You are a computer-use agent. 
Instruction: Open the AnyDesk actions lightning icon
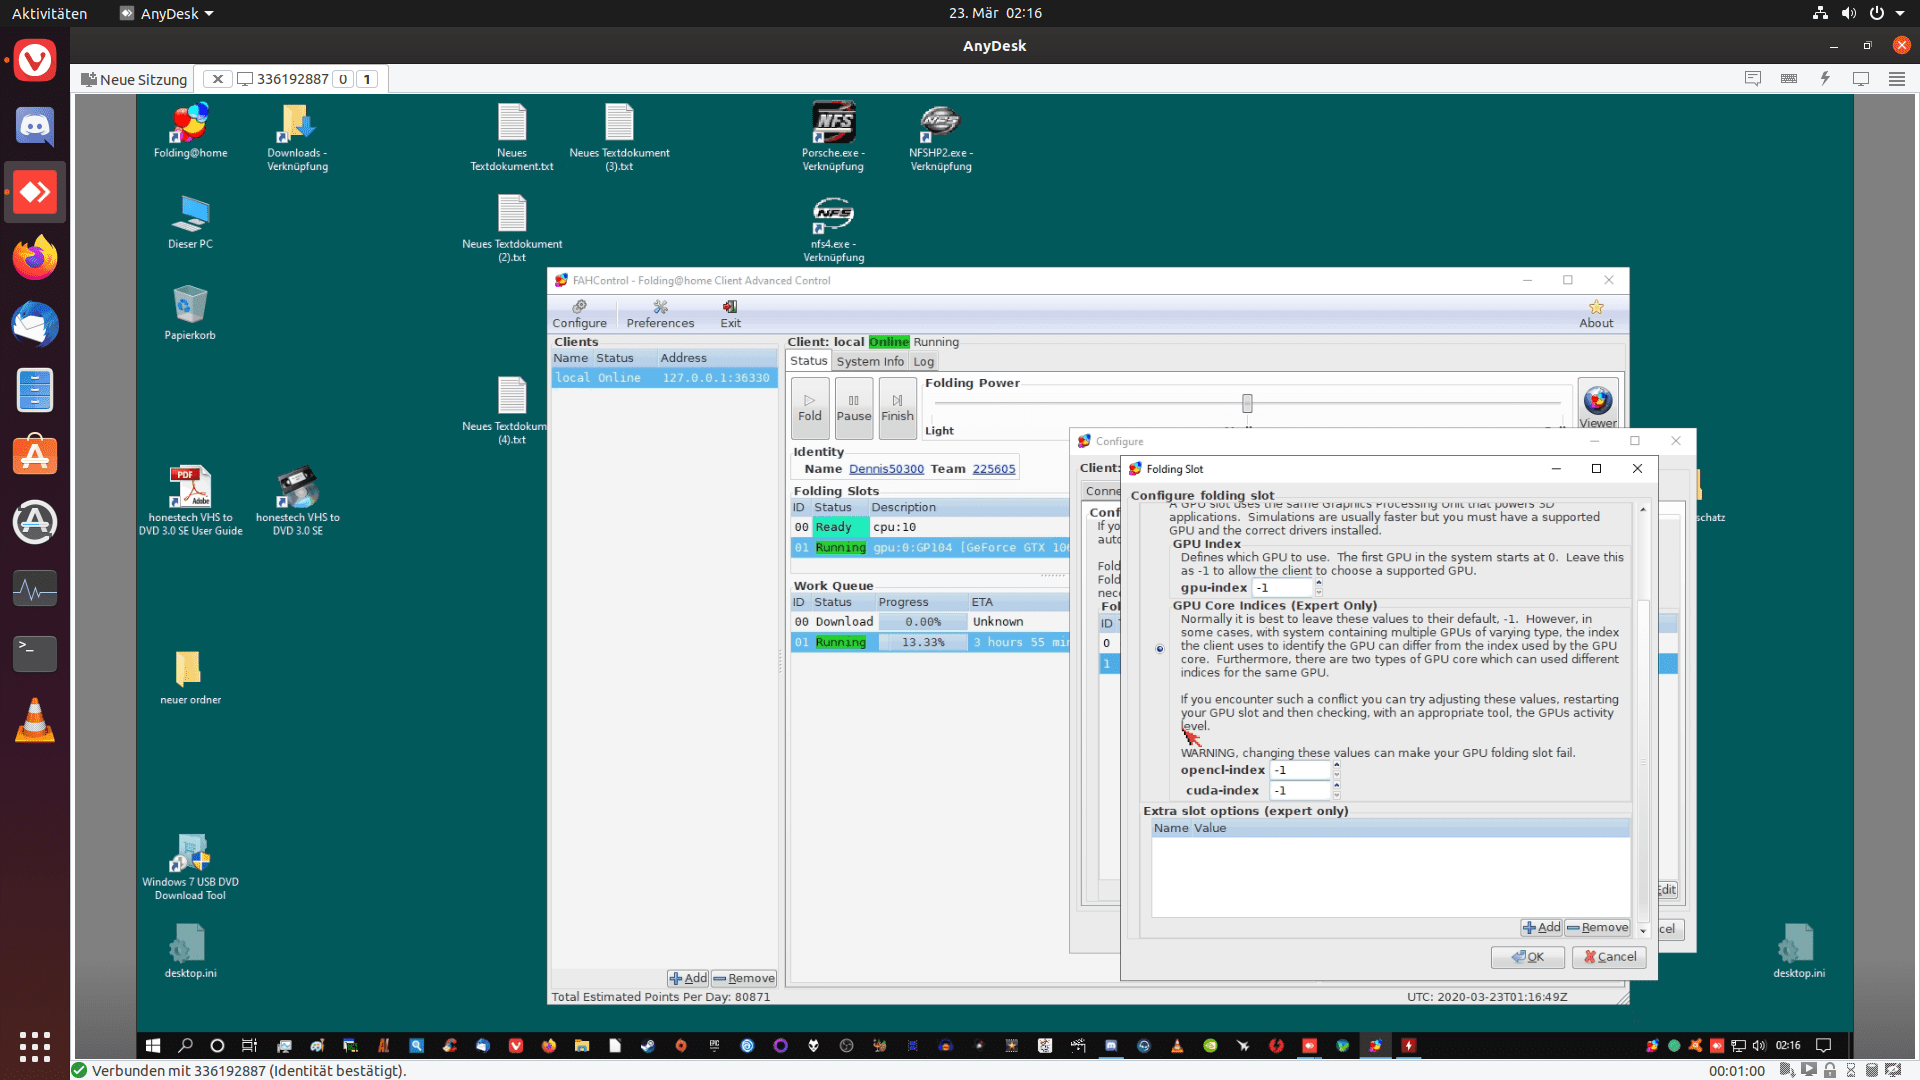pyautogui.click(x=1825, y=79)
